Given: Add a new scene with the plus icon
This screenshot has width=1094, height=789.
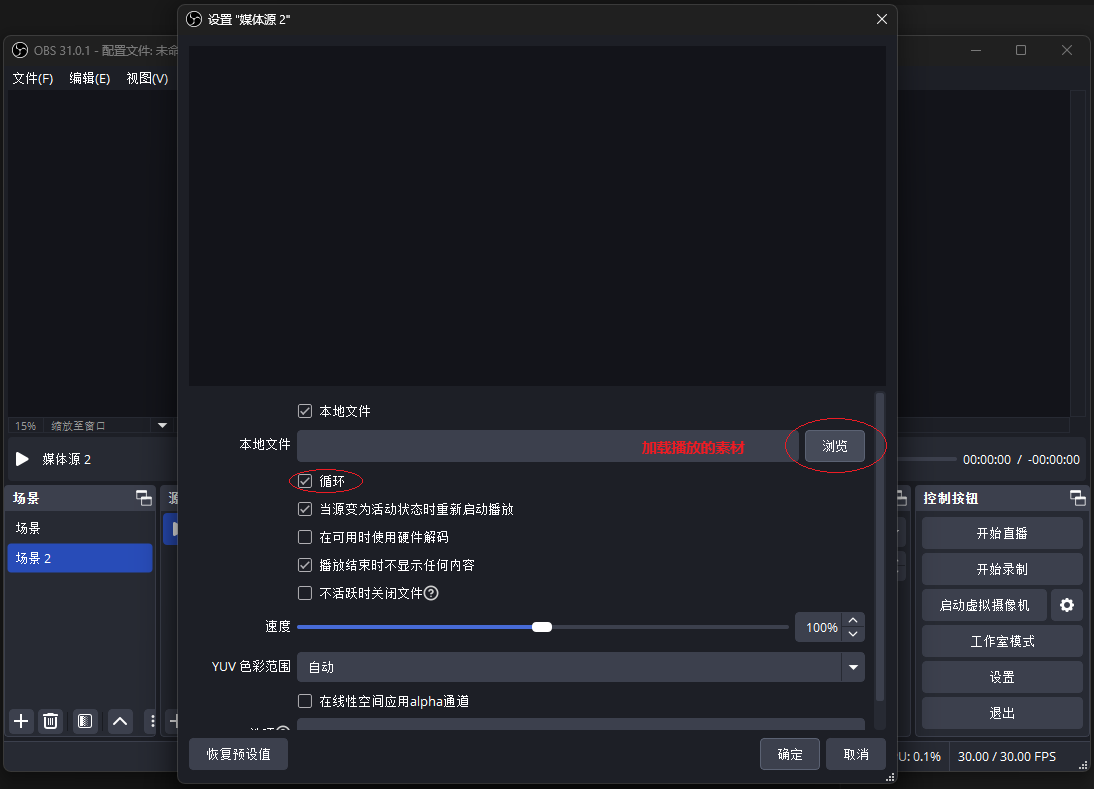Looking at the screenshot, I should [x=20, y=721].
